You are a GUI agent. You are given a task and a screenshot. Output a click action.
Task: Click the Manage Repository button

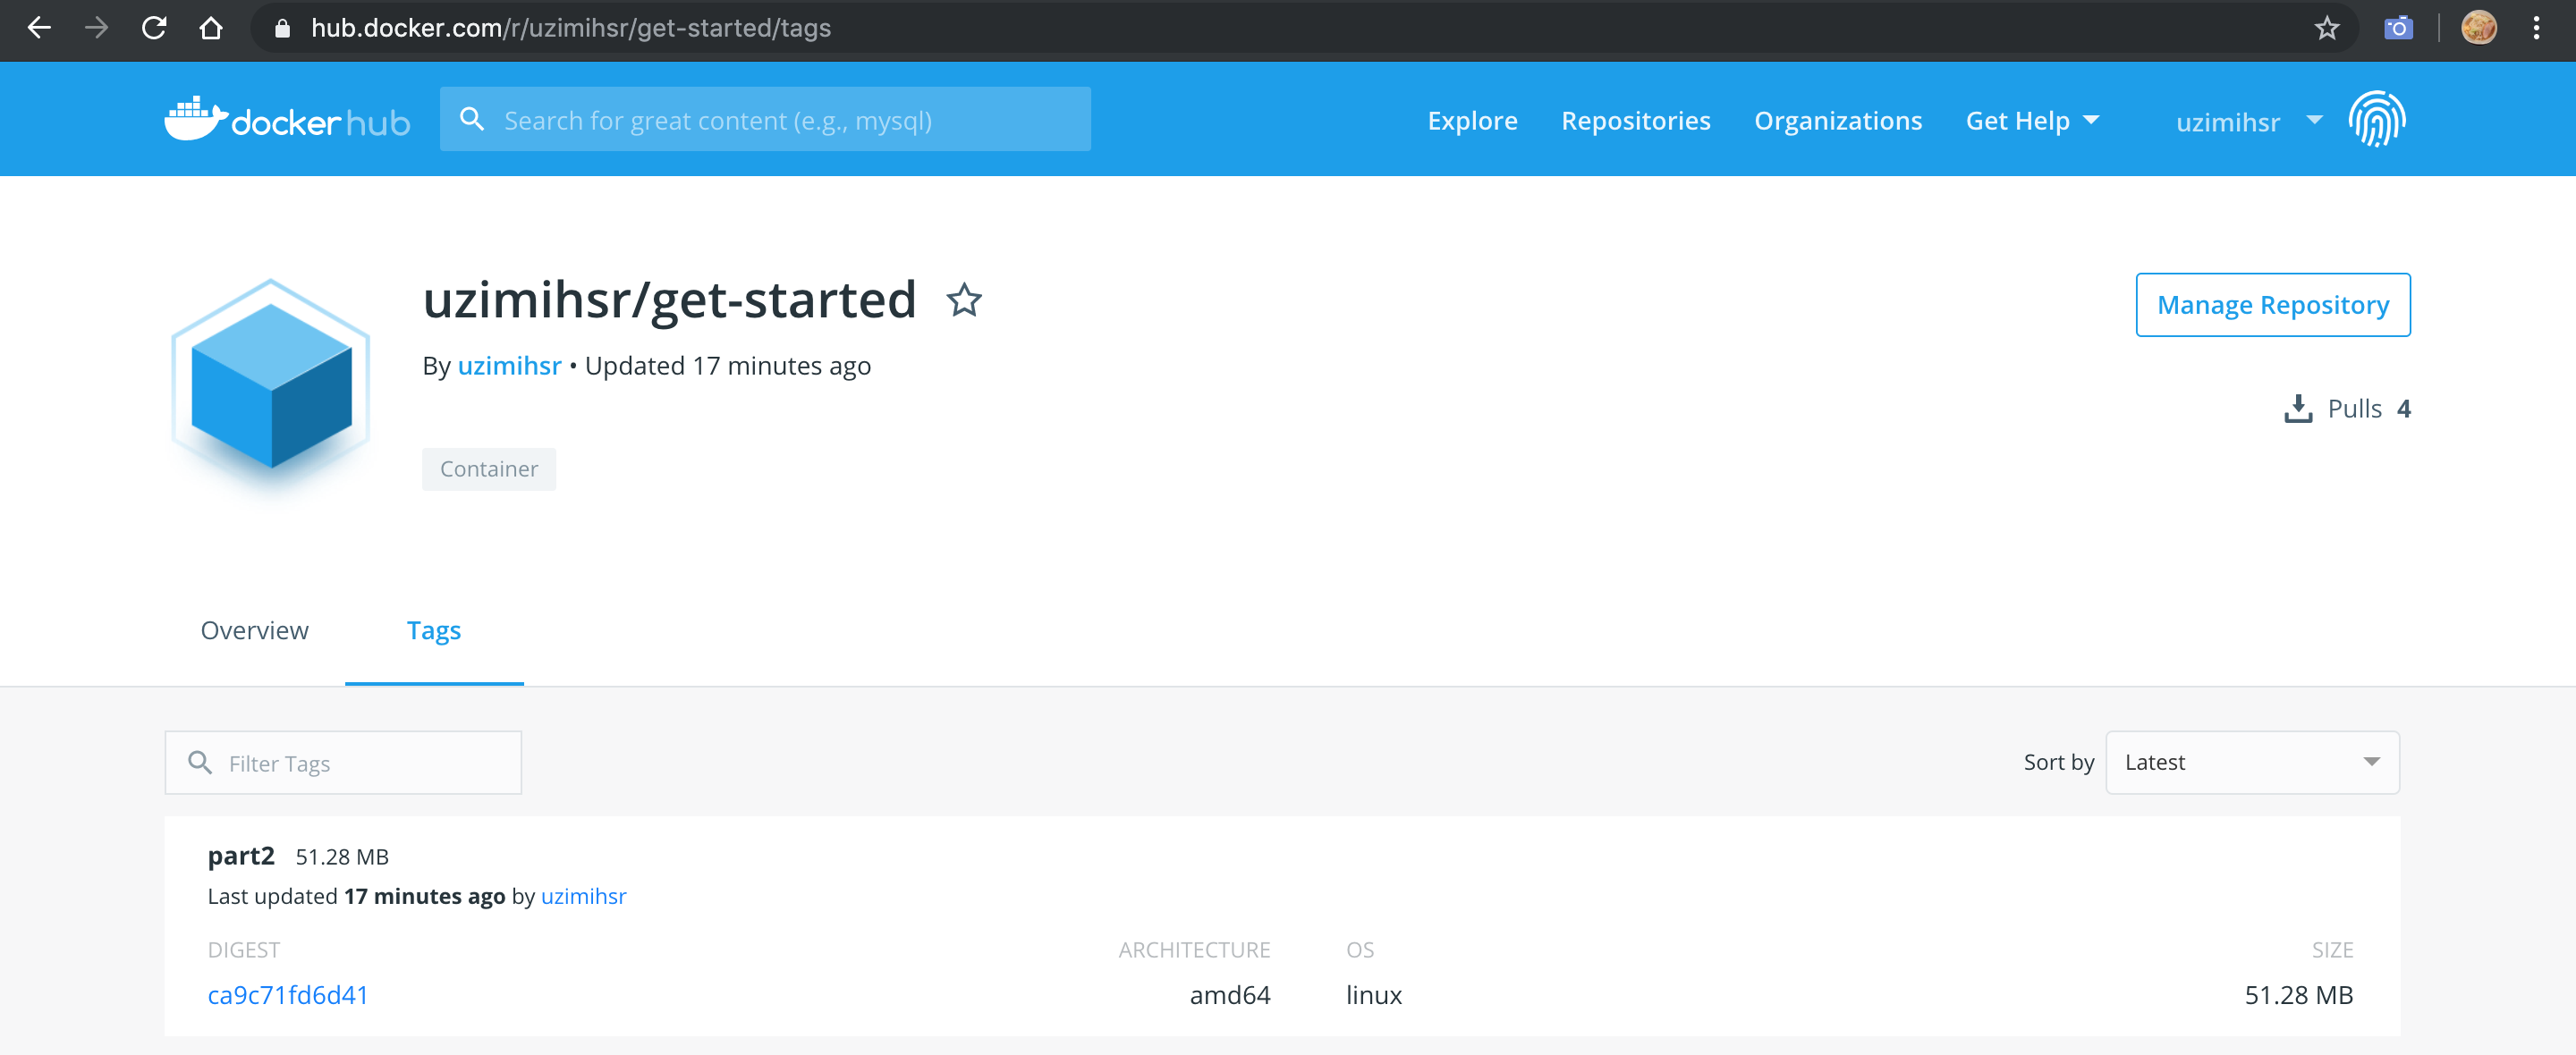(x=2273, y=305)
